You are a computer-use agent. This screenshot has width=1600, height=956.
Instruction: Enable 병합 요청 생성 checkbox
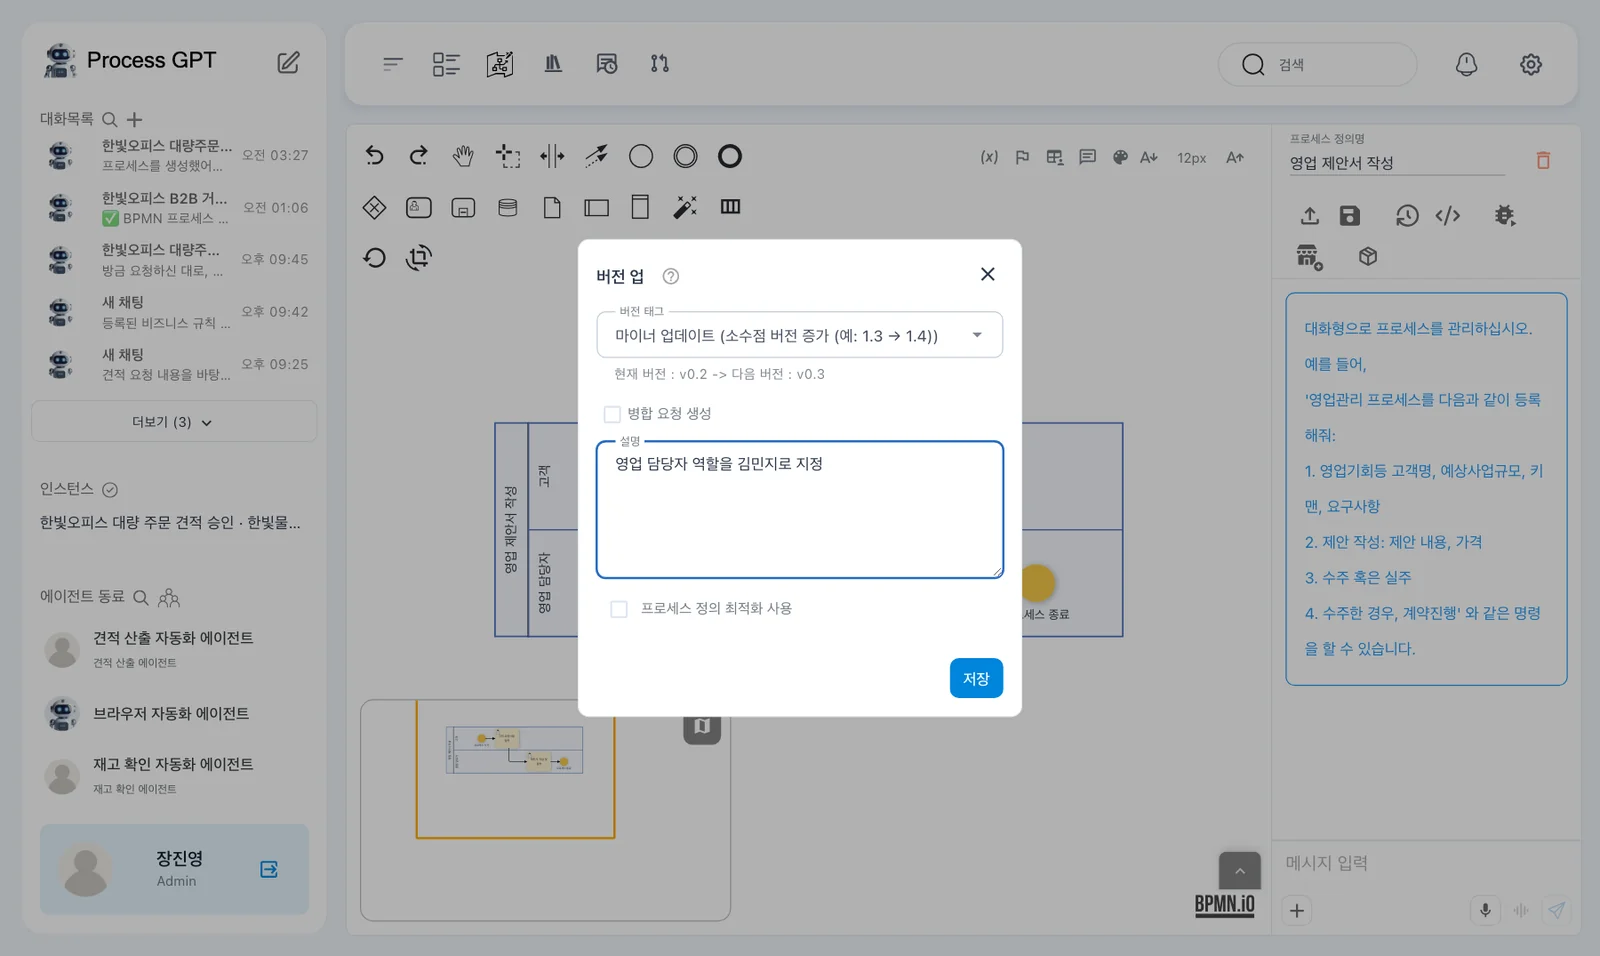click(x=612, y=414)
